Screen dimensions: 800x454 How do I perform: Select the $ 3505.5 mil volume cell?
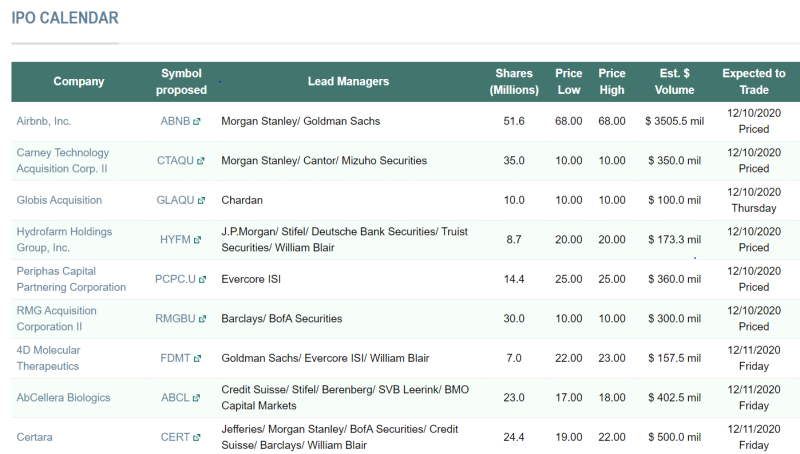(x=674, y=121)
